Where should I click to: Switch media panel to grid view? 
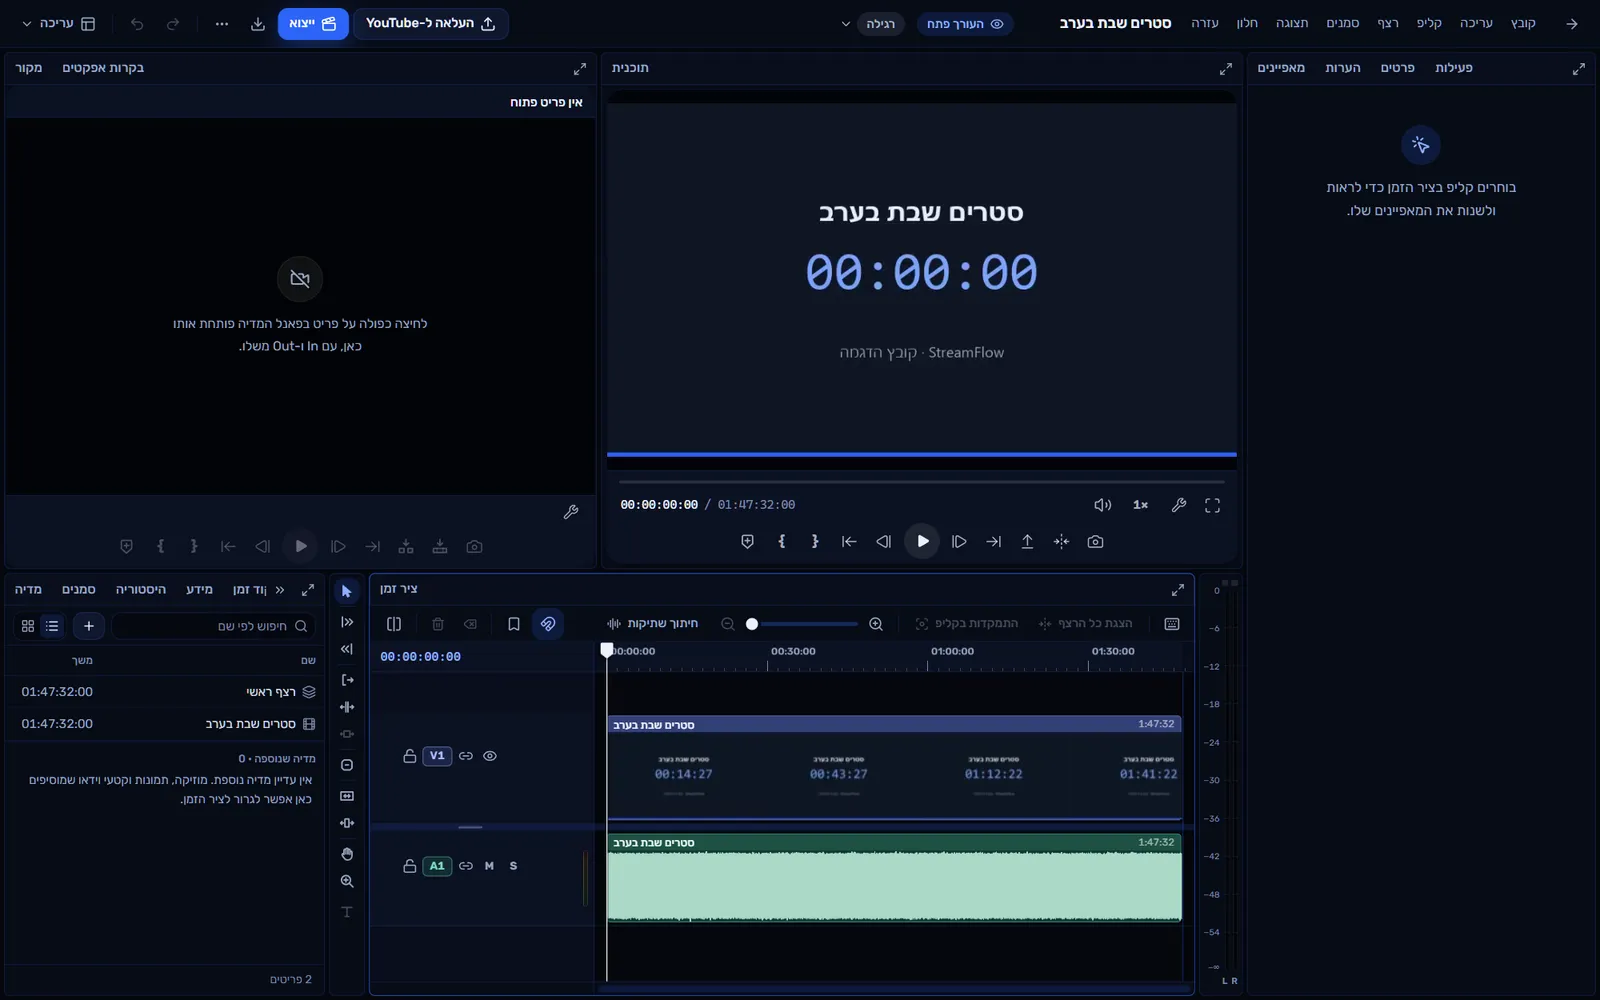tap(28, 626)
